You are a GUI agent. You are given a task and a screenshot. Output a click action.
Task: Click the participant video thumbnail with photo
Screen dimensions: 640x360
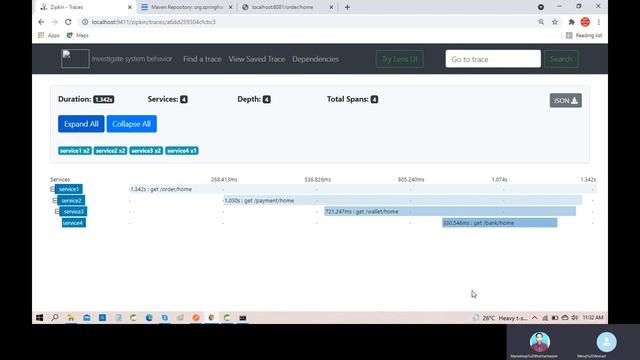click(x=540, y=342)
